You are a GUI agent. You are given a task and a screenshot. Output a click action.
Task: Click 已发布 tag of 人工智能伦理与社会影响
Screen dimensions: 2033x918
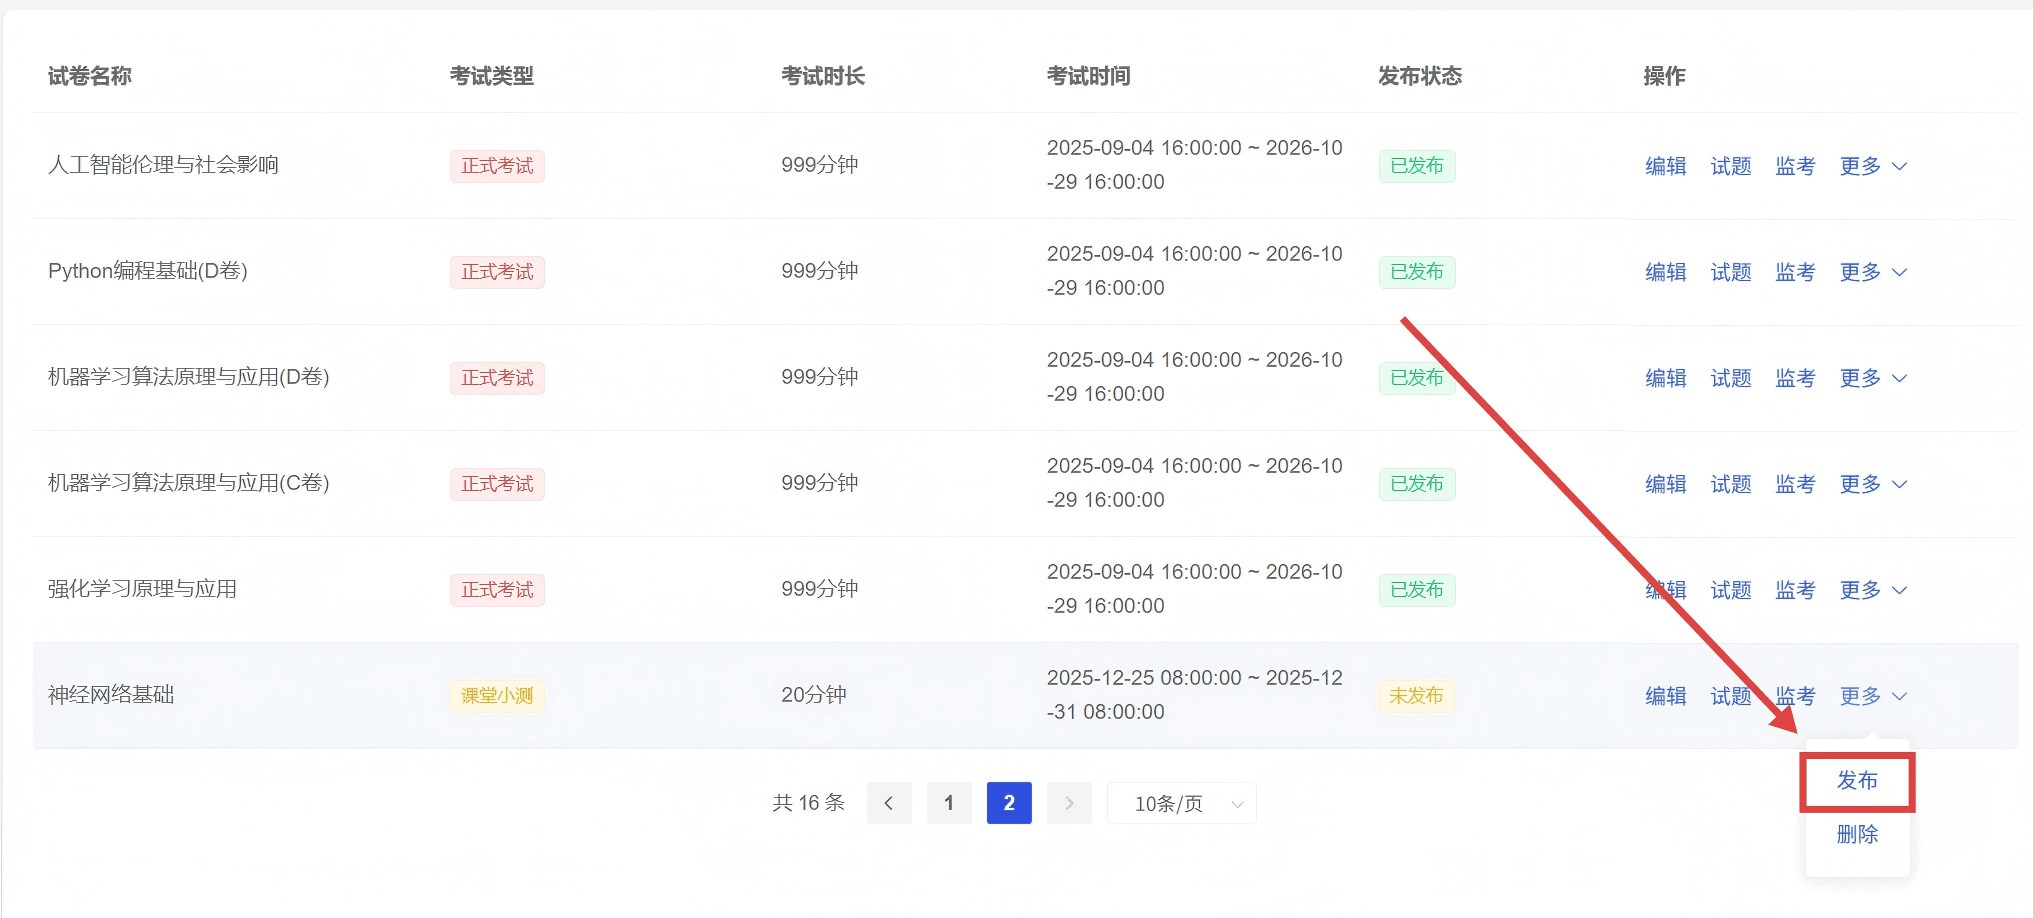(x=1416, y=166)
